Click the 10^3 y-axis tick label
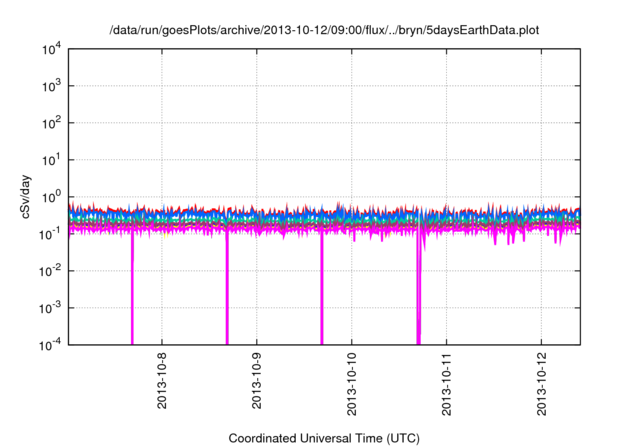Screen dimensions: 640x448 tap(52, 86)
